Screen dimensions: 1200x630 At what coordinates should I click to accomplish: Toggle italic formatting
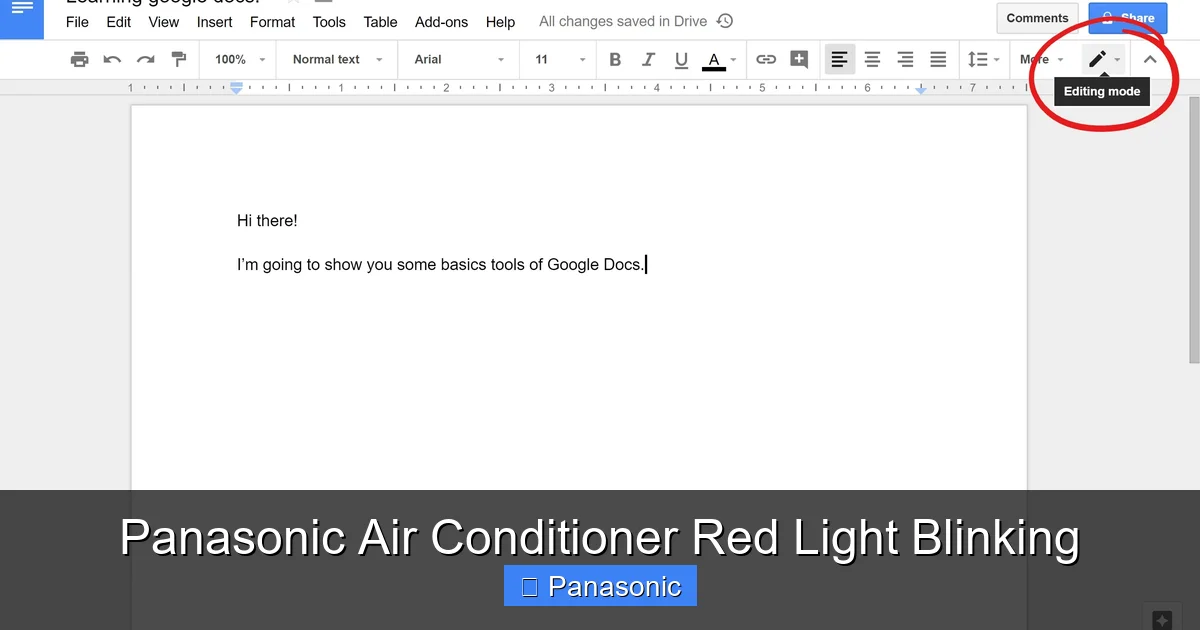648,60
